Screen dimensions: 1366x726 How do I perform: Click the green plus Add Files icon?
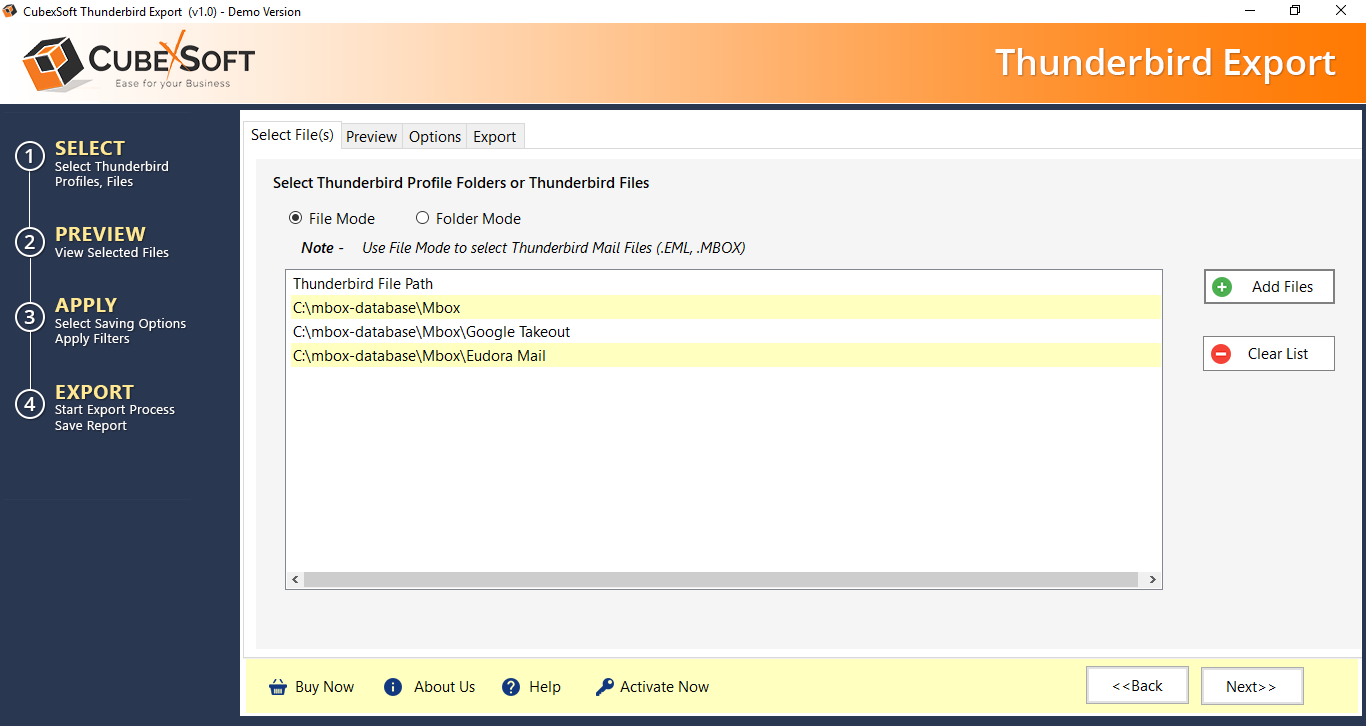pyautogui.click(x=1221, y=287)
